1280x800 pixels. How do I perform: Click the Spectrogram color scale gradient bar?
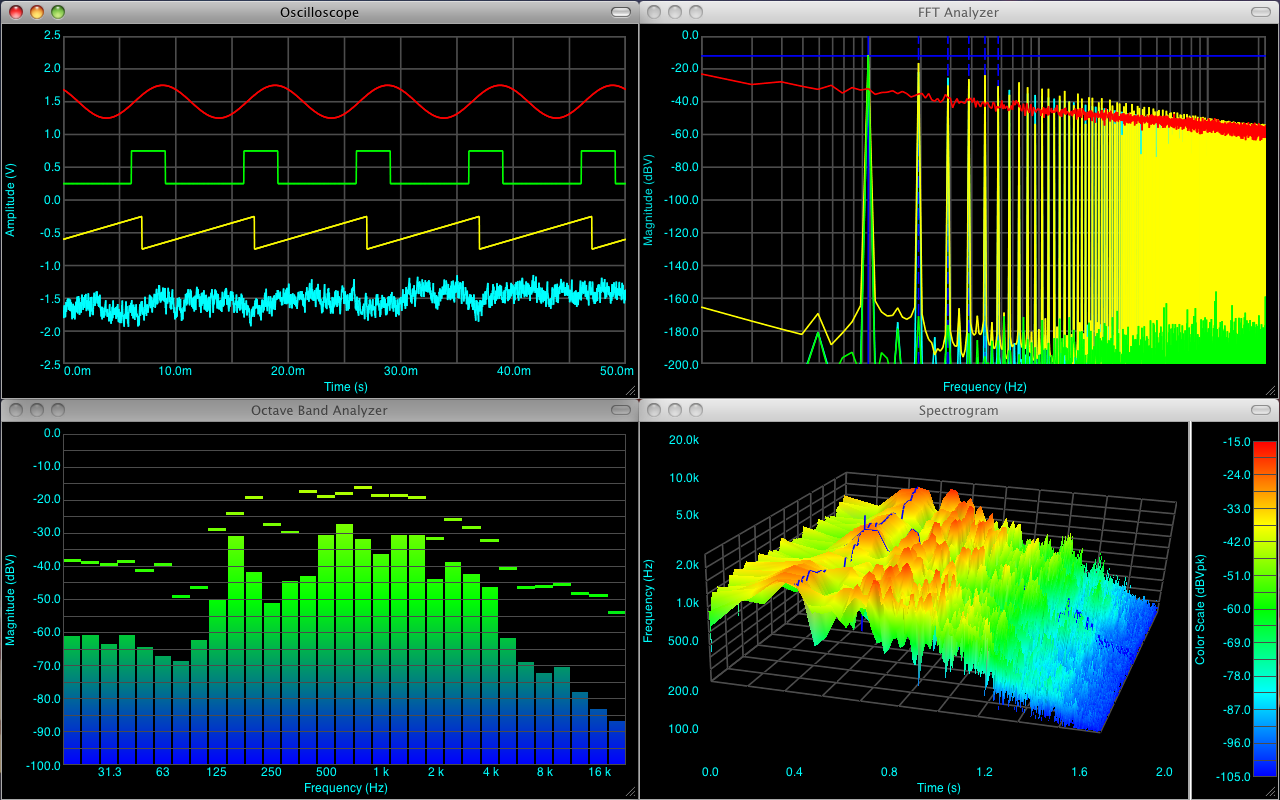click(1264, 608)
